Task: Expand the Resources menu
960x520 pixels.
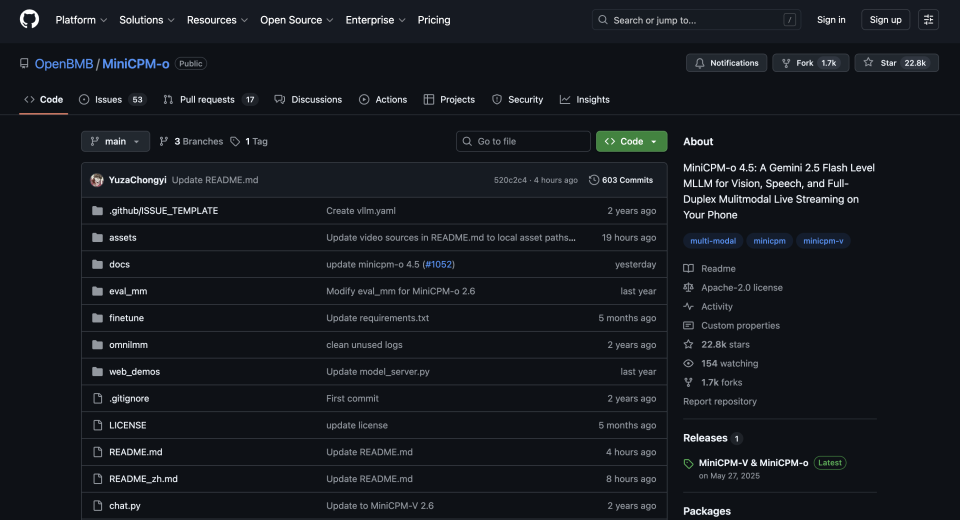Action: [x=217, y=20]
